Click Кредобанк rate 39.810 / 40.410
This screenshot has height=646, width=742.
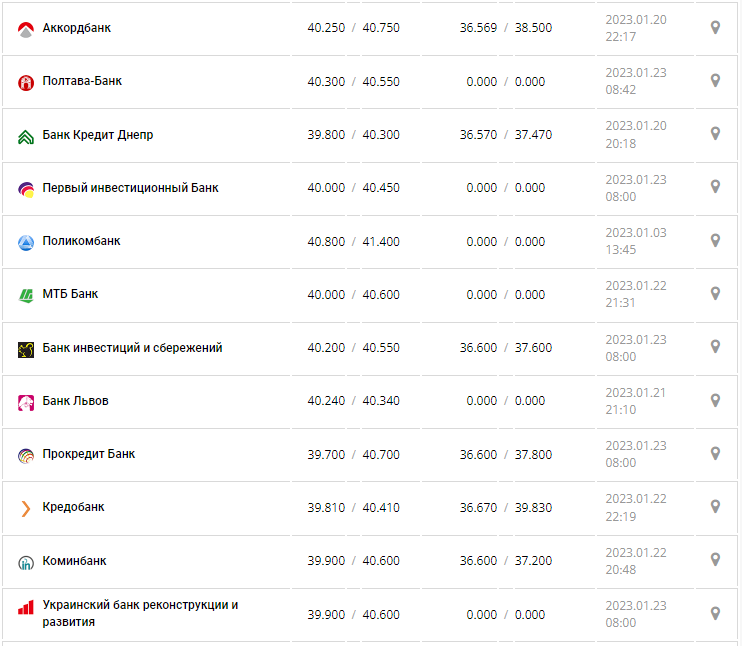(353, 508)
